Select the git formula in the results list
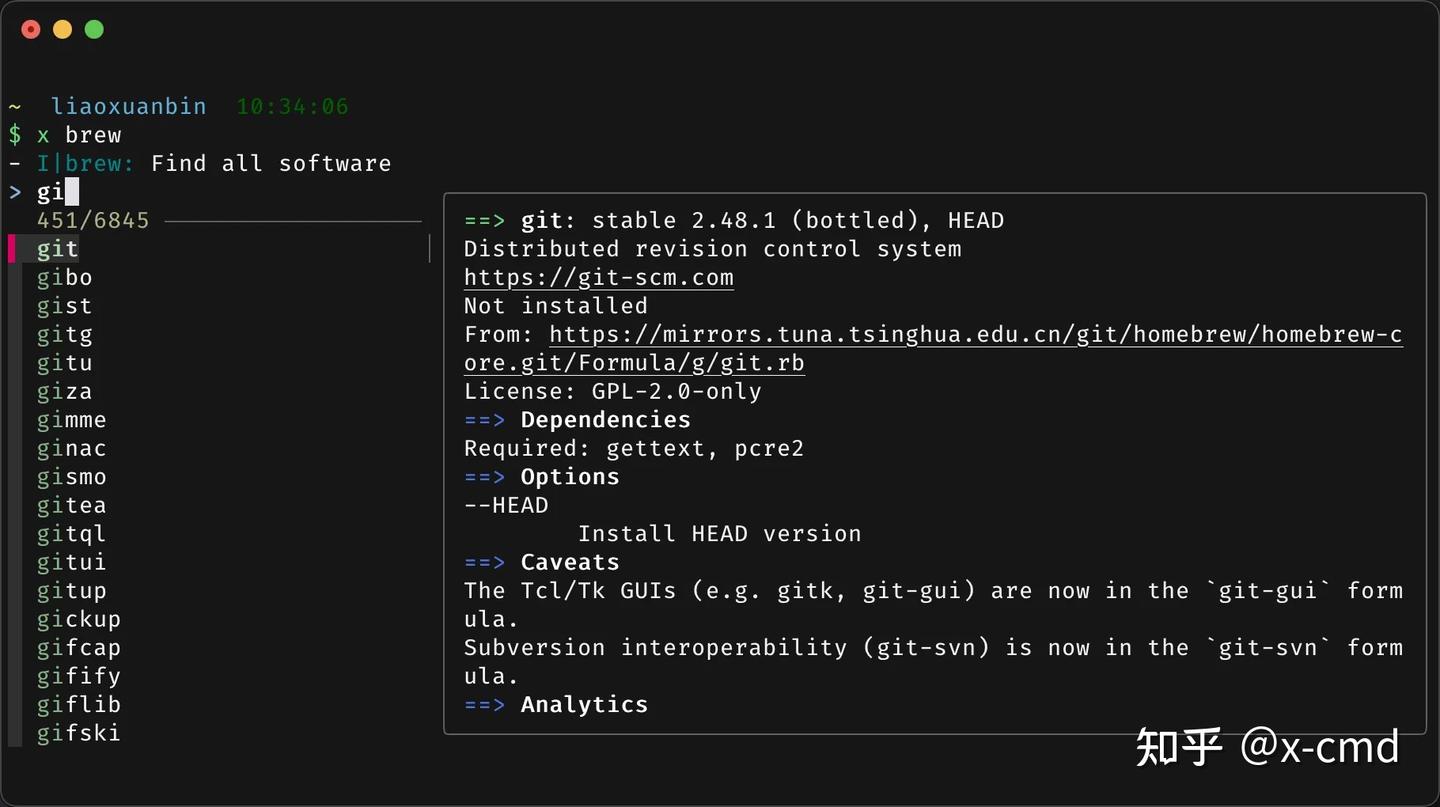 [x=57, y=248]
